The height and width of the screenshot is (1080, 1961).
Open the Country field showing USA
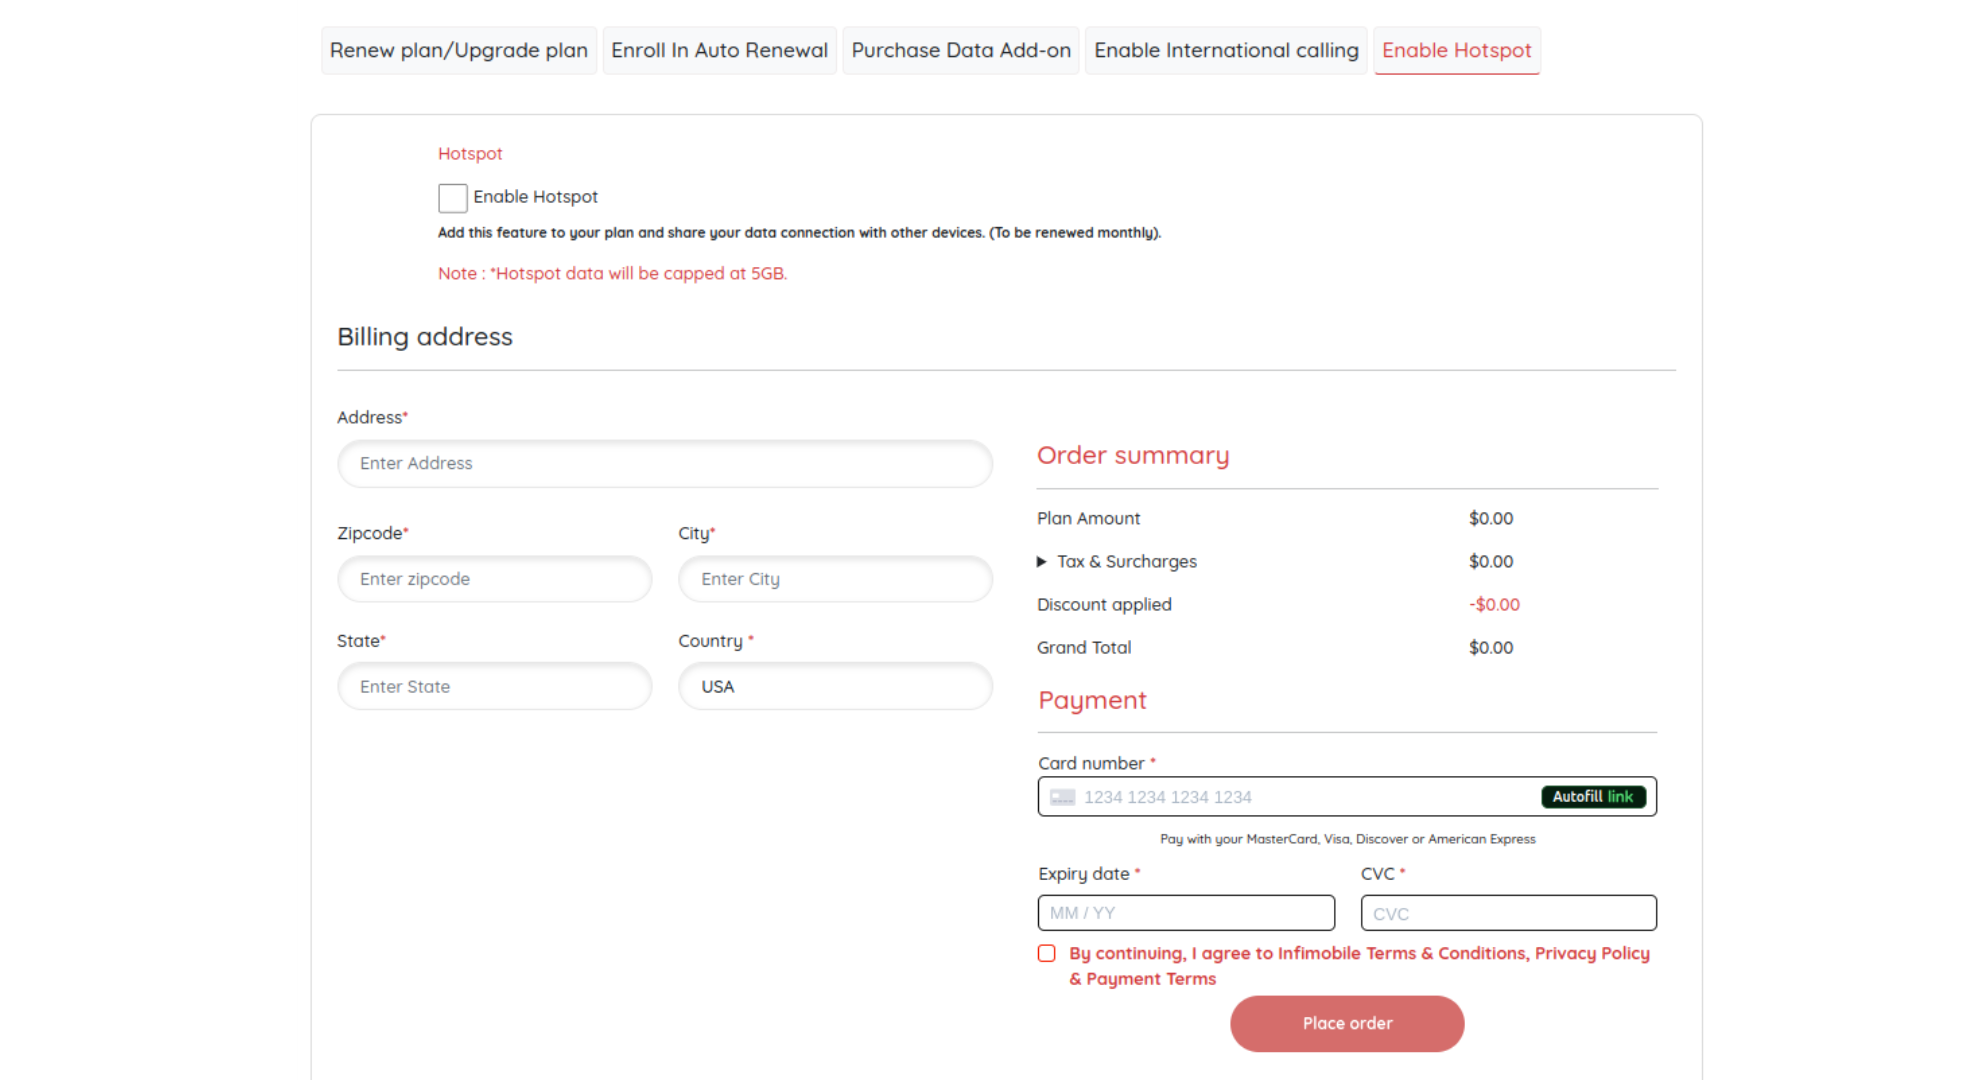coord(835,687)
